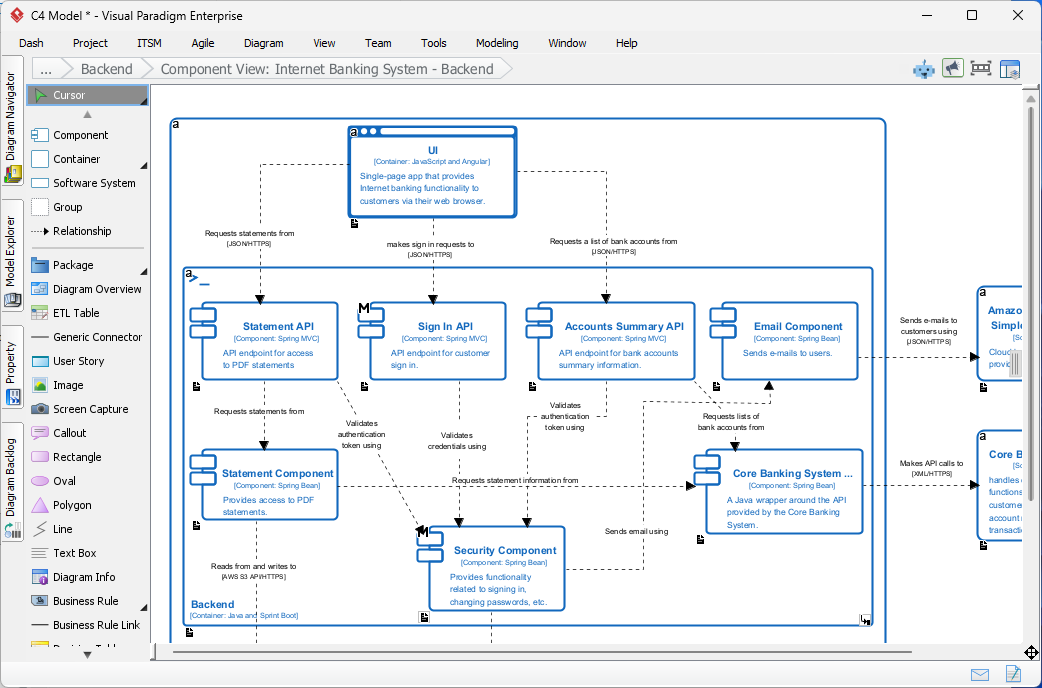Click the robot assistant icon in the toolbar
The height and width of the screenshot is (688, 1042).
pyautogui.click(x=923, y=69)
